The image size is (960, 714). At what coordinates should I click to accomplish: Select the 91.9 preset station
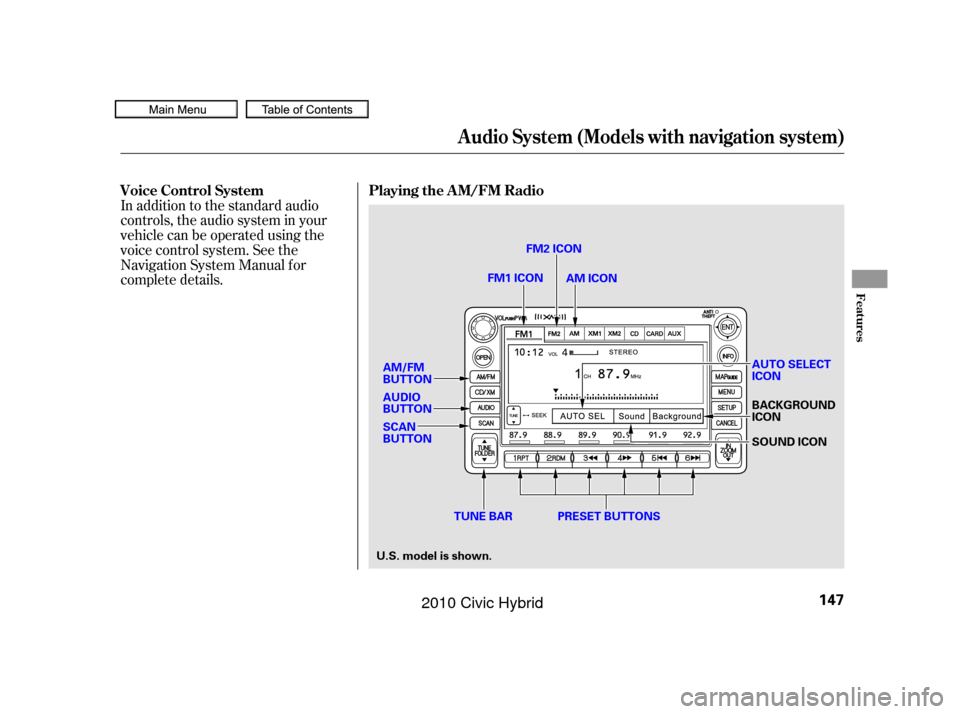tap(658, 435)
